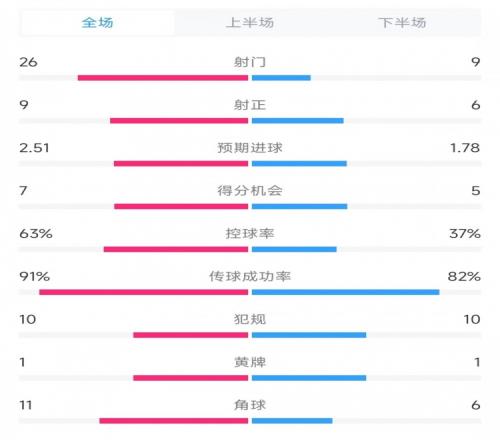Image resolution: width=500 pixels, height=440 pixels.
Task: Click the 角球 stat label
Action: click(x=250, y=405)
